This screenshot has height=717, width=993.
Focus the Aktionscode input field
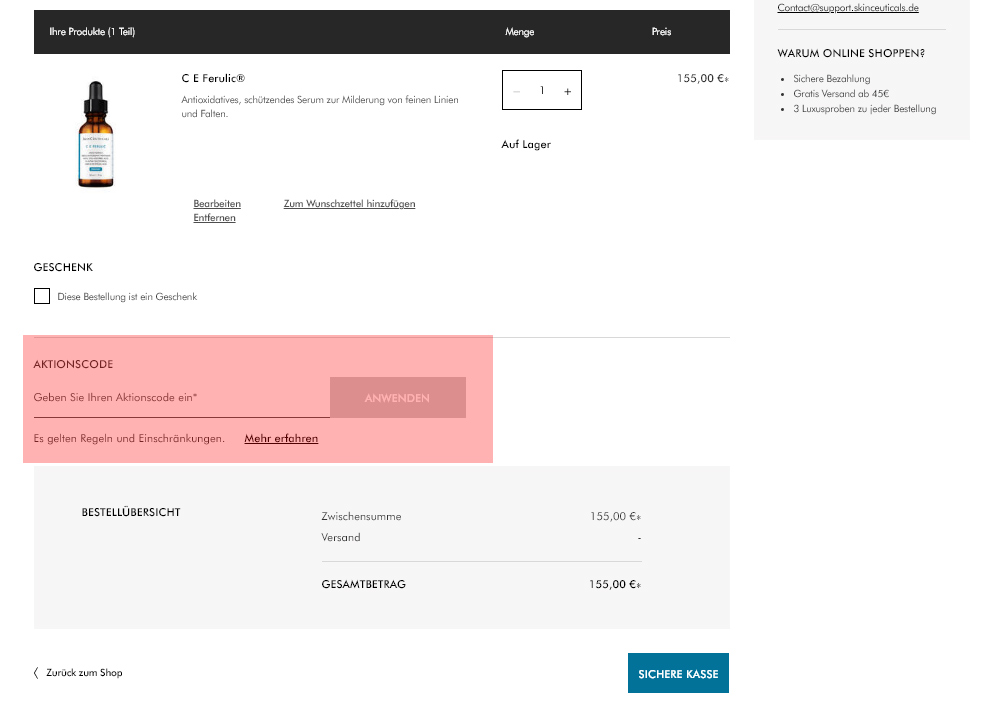(x=182, y=398)
